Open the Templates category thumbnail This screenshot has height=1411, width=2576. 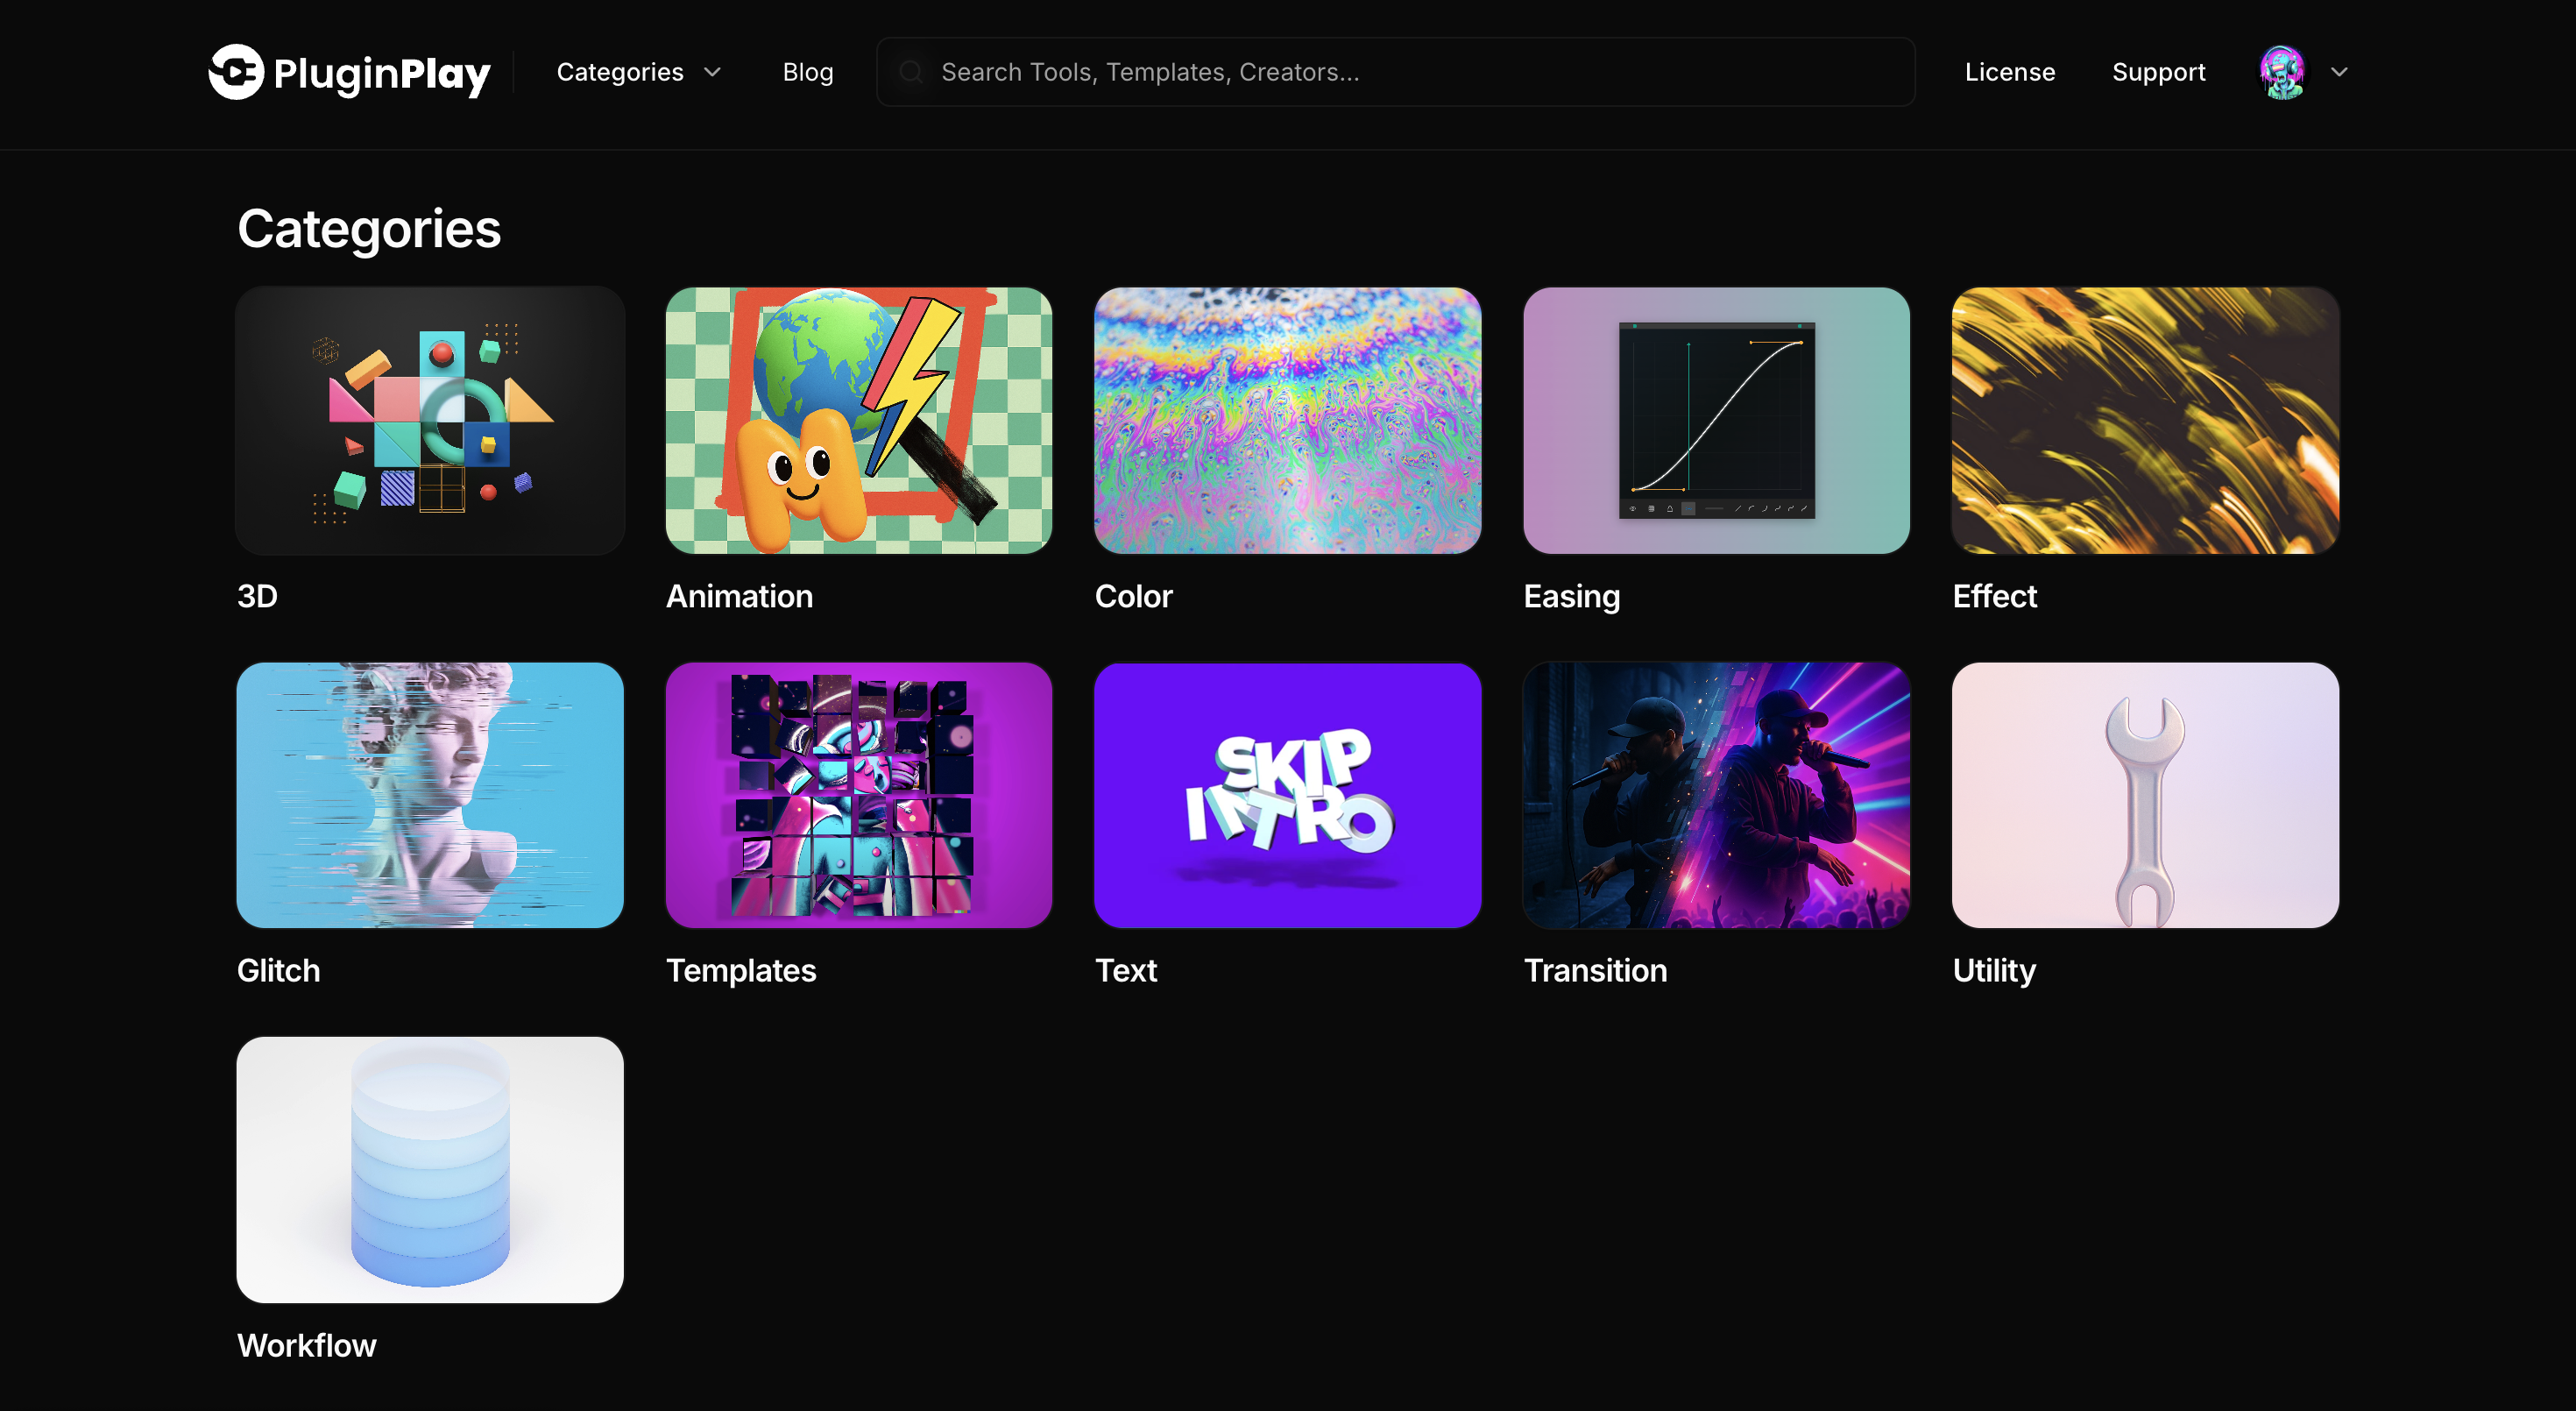(x=858, y=795)
